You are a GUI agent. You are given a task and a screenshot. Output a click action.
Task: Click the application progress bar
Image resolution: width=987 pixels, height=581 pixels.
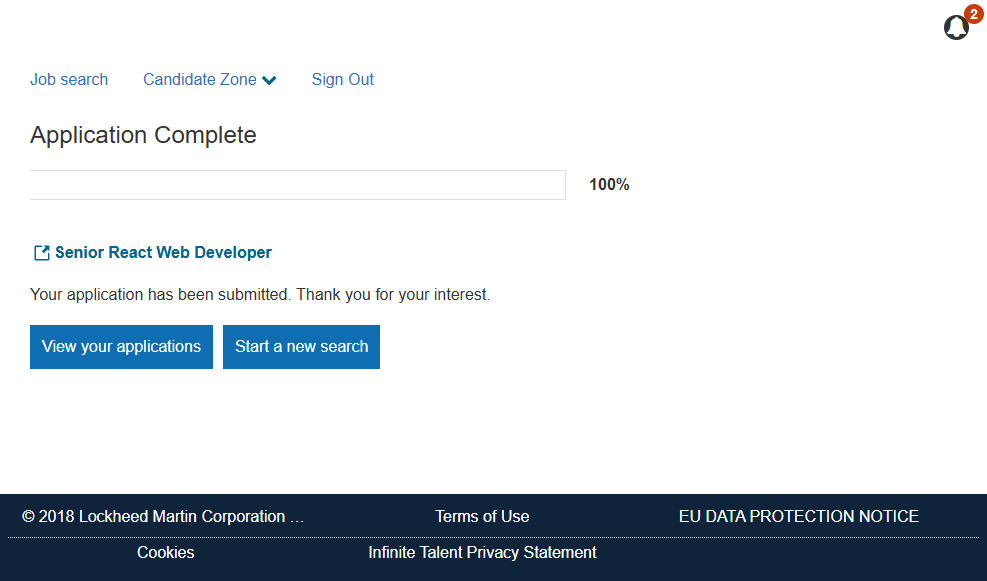pyautogui.click(x=297, y=185)
